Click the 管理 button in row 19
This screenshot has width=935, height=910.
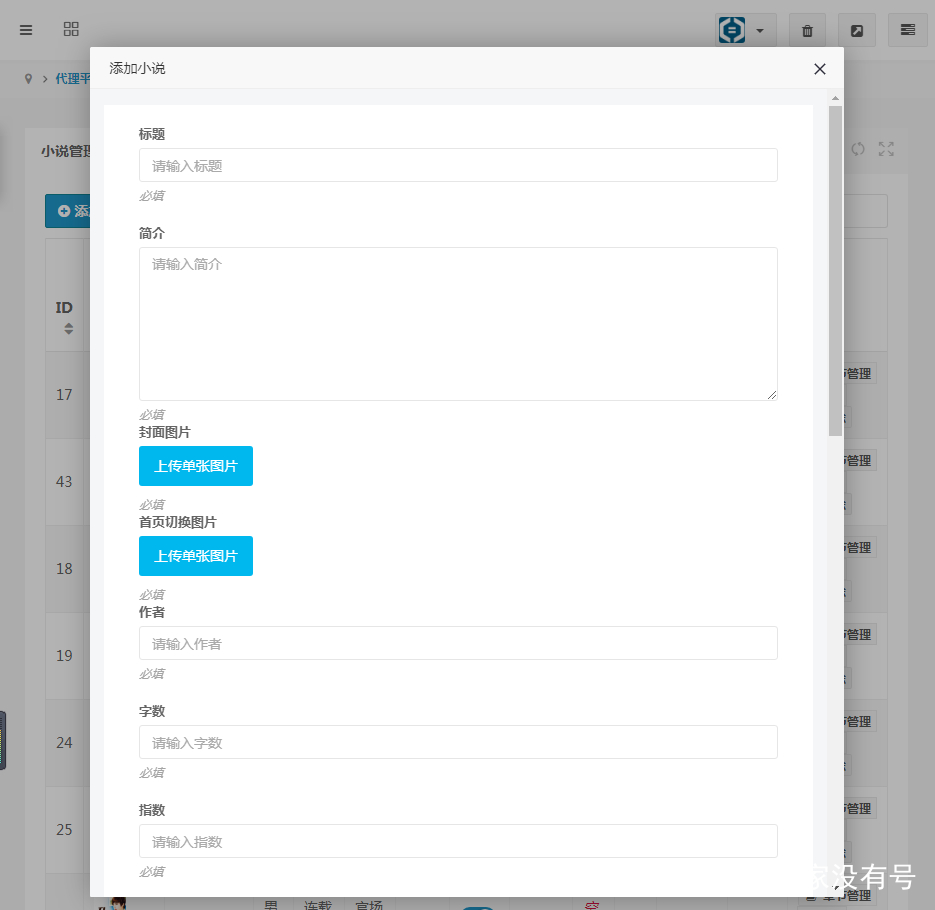click(859, 634)
